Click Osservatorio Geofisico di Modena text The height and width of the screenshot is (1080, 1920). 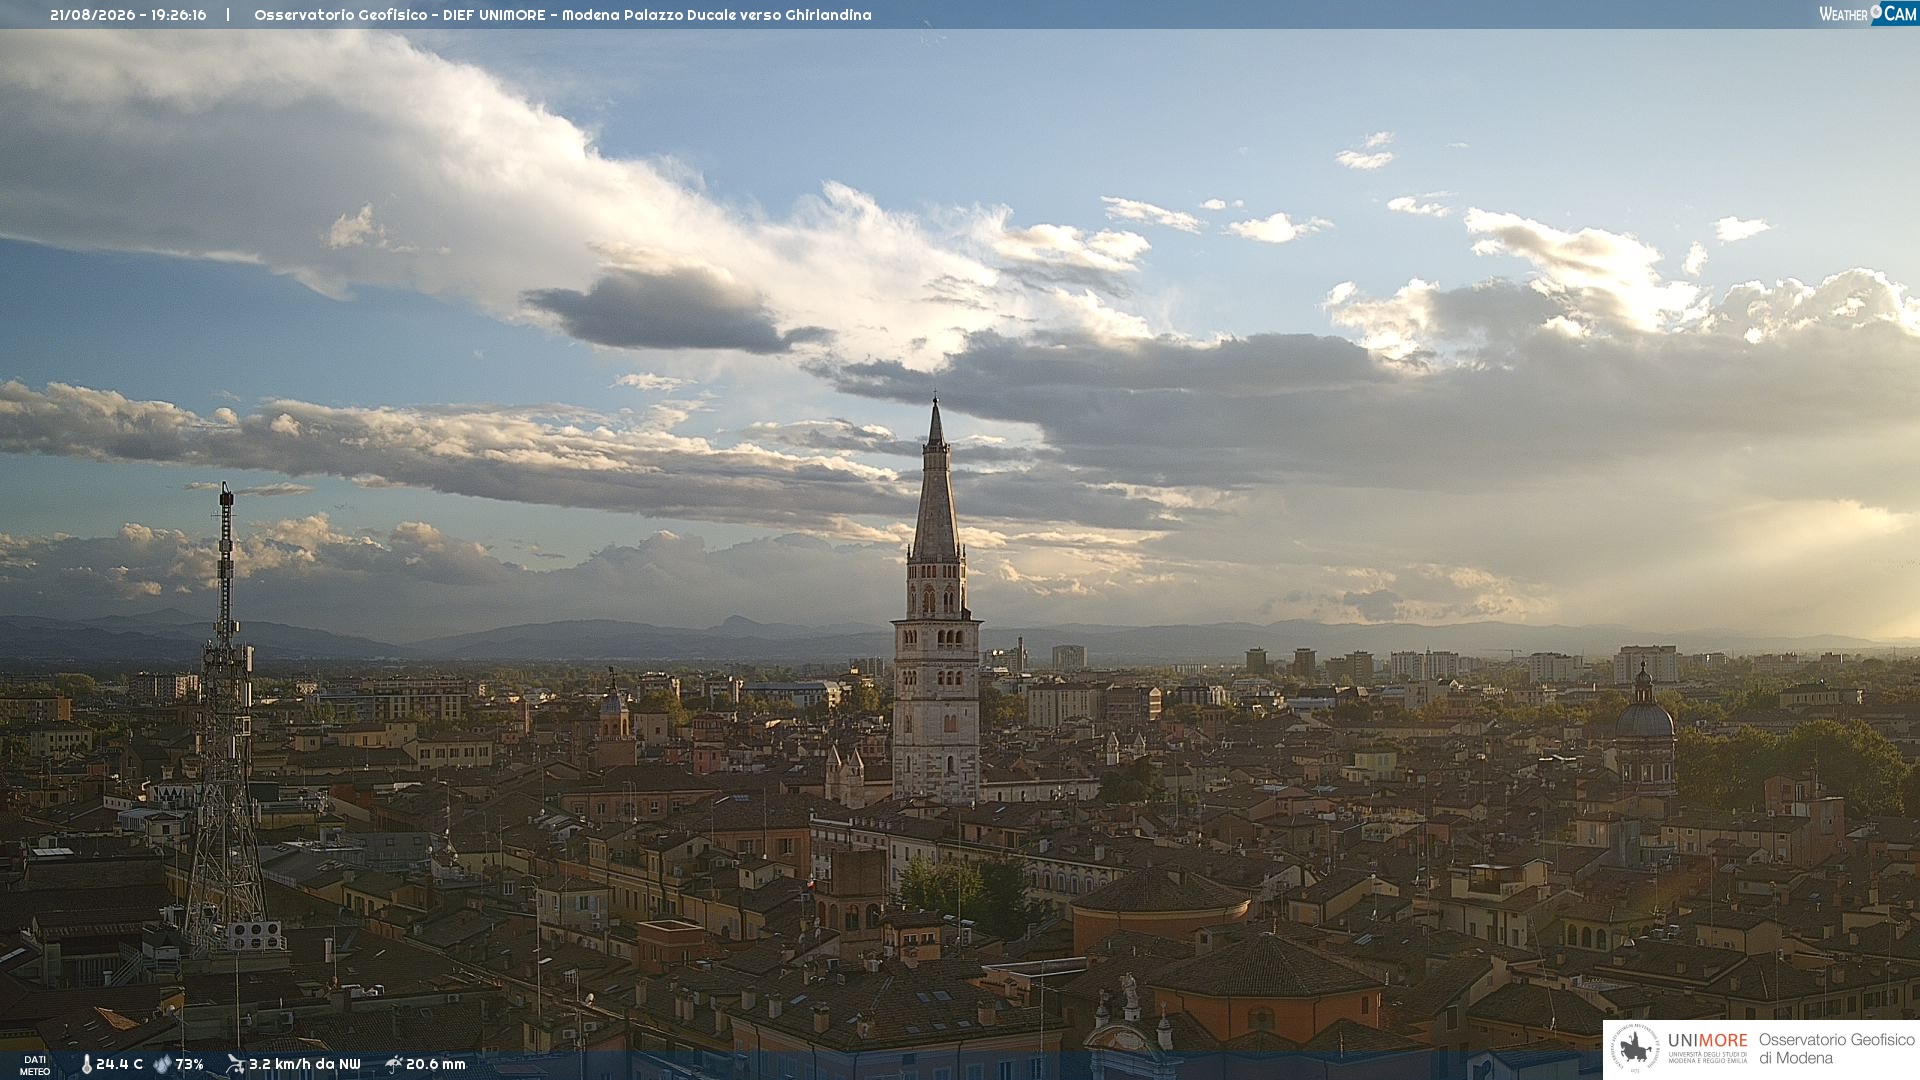(1836, 1049)
